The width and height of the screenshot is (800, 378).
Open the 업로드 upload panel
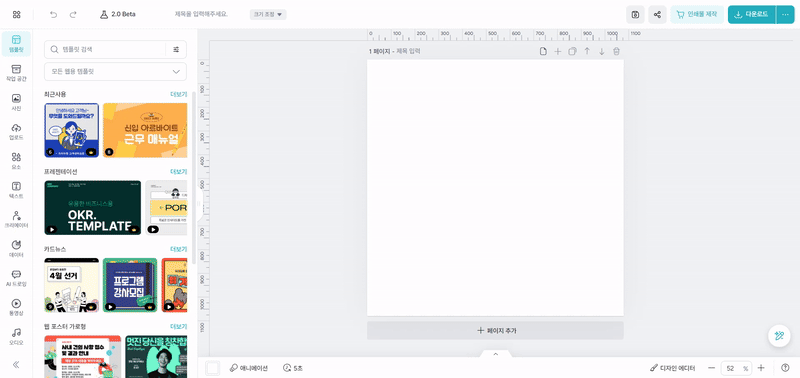tap(16, 132)
